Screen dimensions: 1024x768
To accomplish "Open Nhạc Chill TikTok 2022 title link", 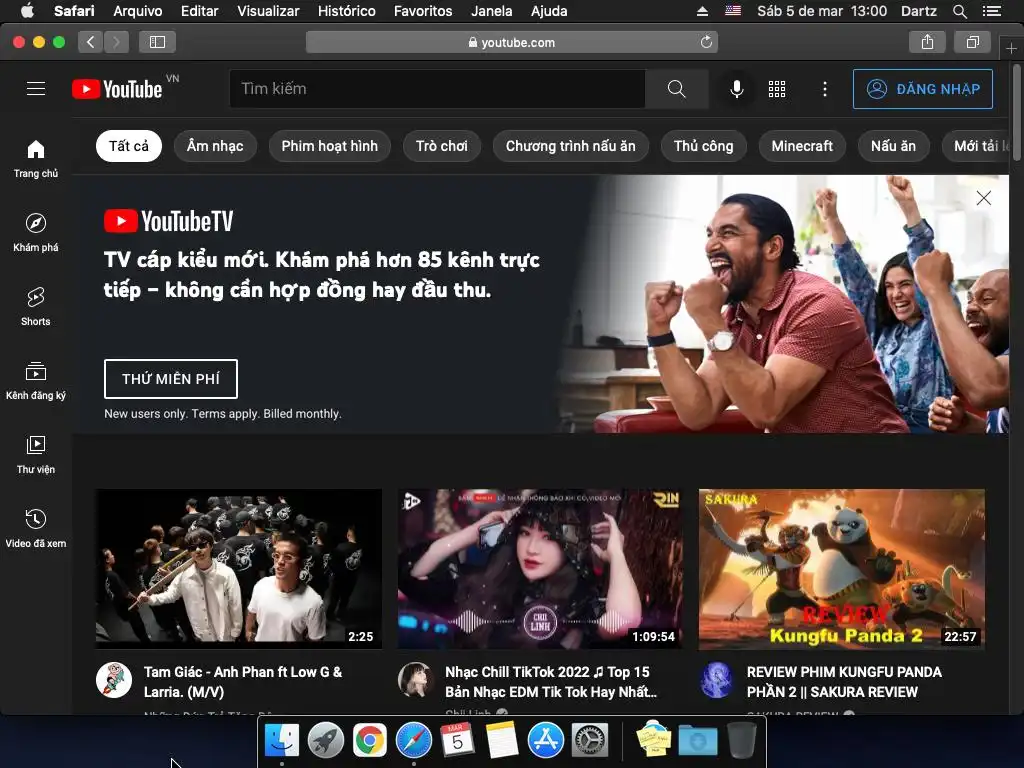I will 551,682.
